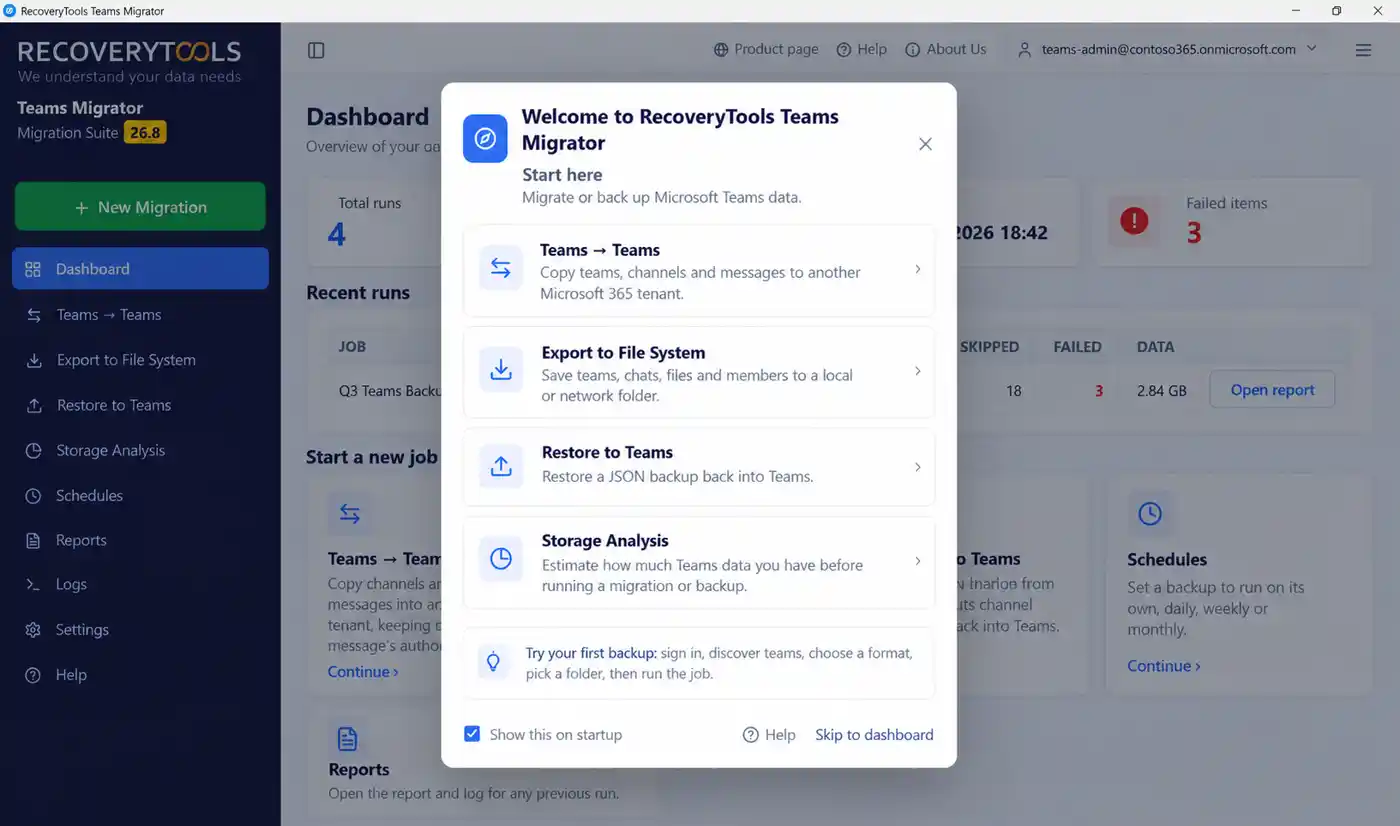Expand the Storage Analysis chevron in the dialog
This screenshot has height=826, width=1400.
click(x=917, y=561)
